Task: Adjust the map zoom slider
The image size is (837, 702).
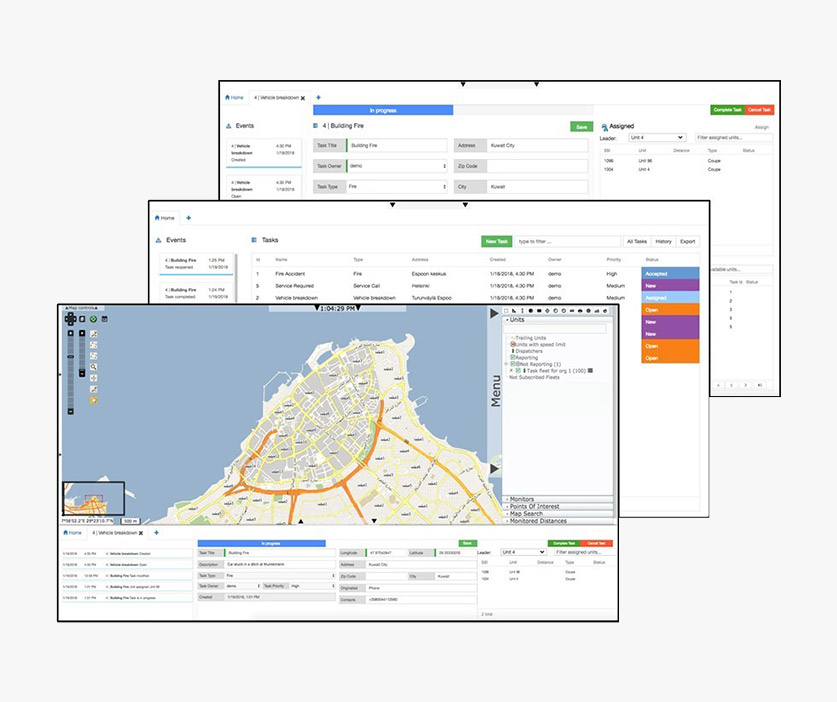Action: coord(70,356)
